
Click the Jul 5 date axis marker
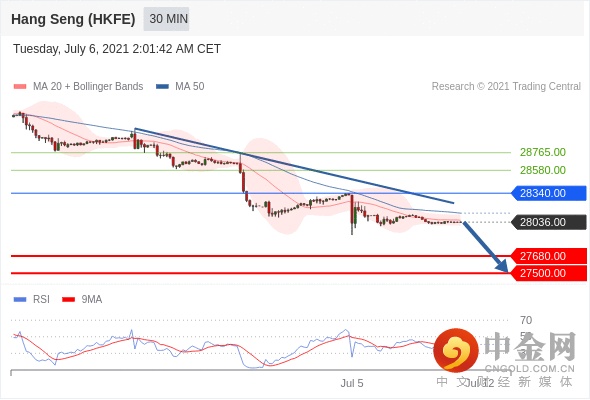[352, 383]
